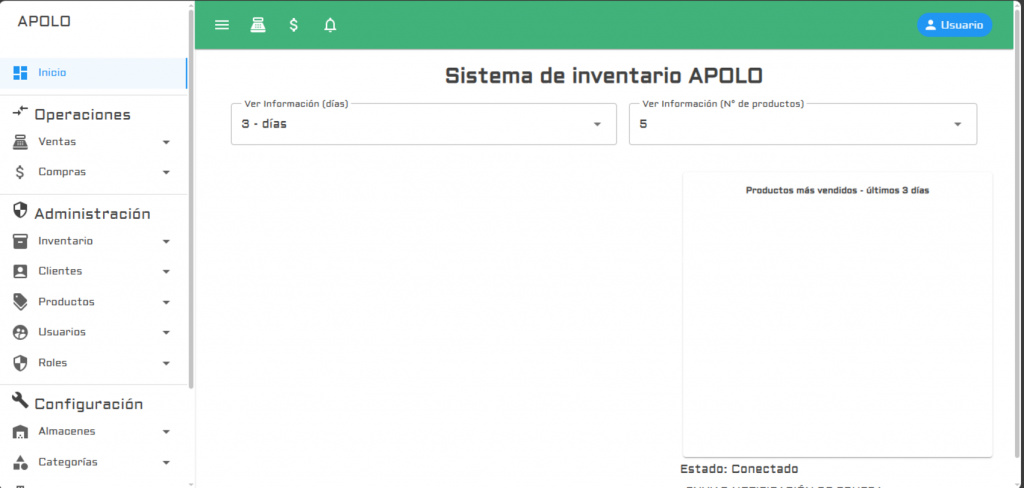Screen dimensions: 1024x488
Task: Click the dollar sign icon in top bar
Action: point(293,25)
